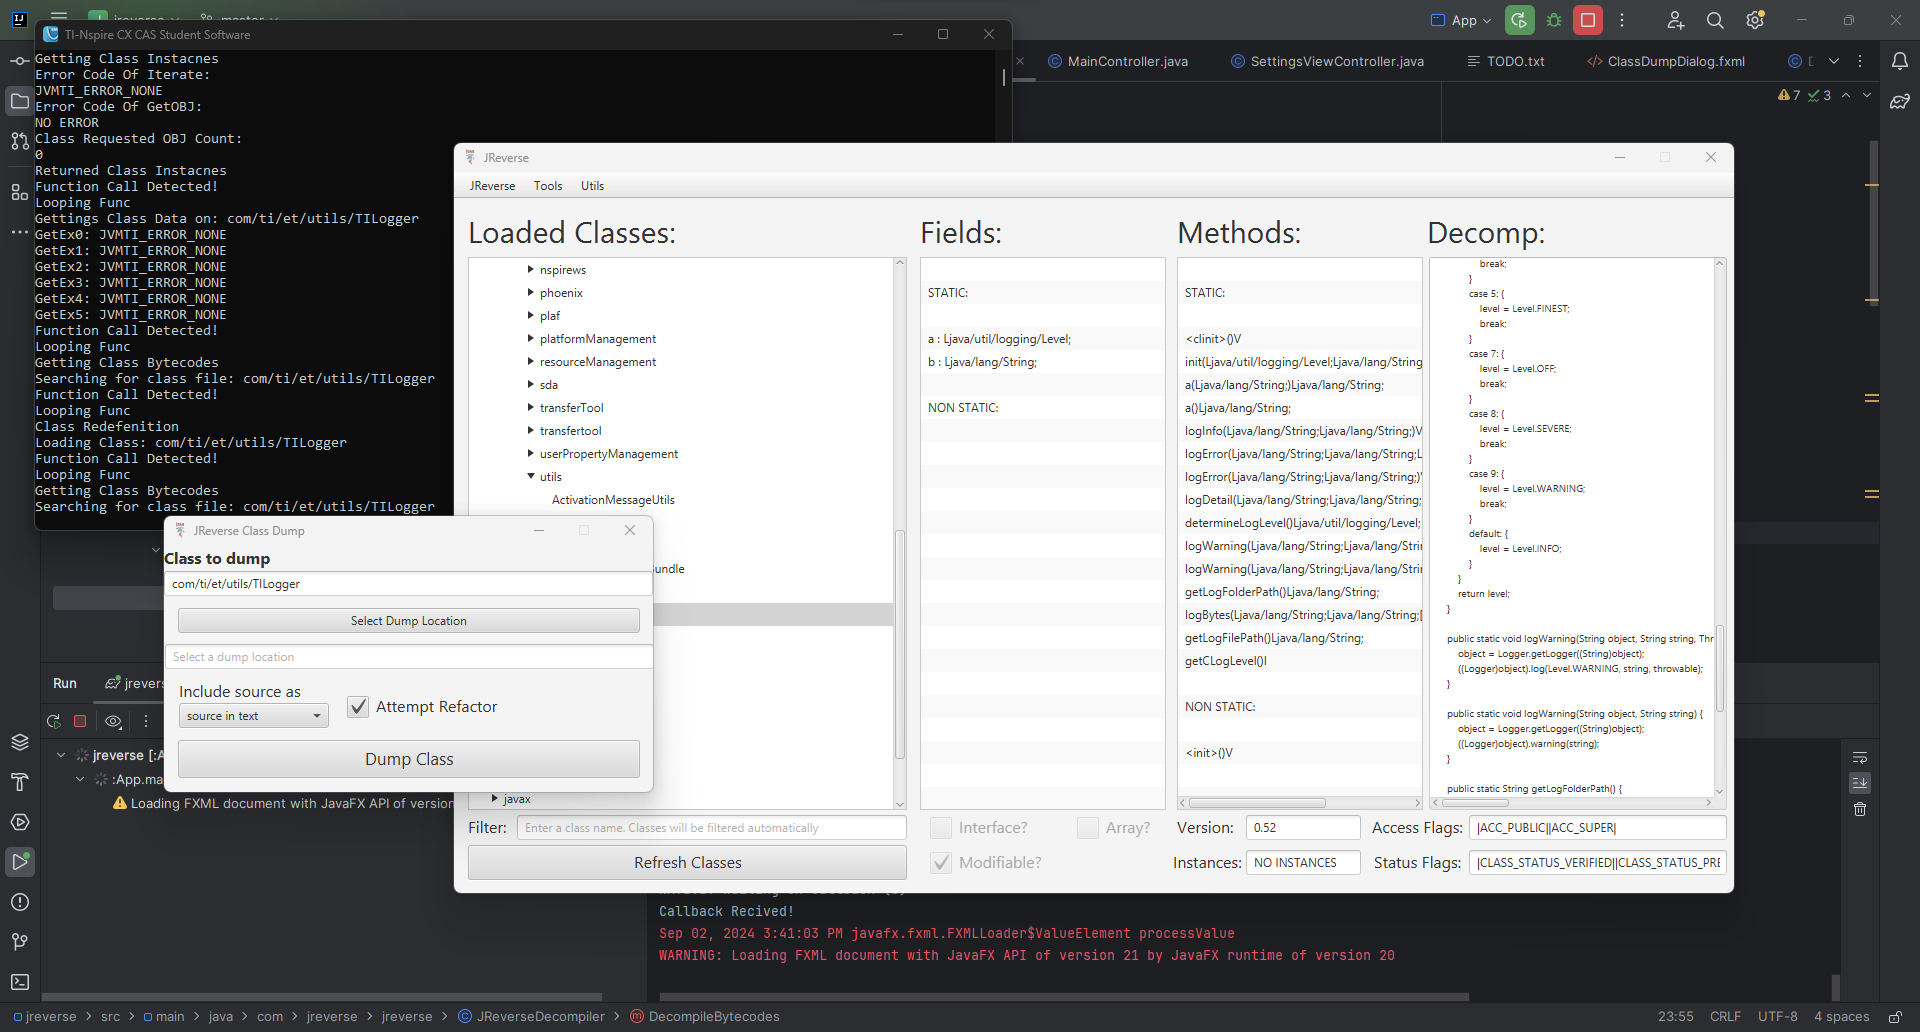Image resolution: width=1920 pixels, height=1032 pixels.
Task: Open Code With Me add-user icon
Action: point(1676,20)
